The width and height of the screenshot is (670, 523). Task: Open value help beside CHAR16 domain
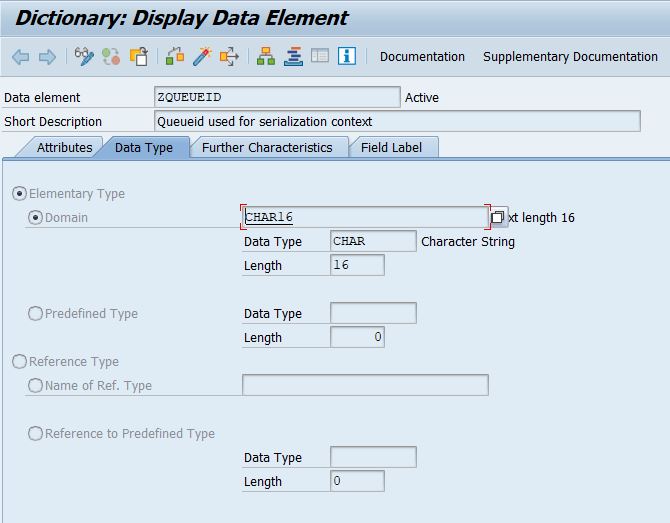(497, 217)
